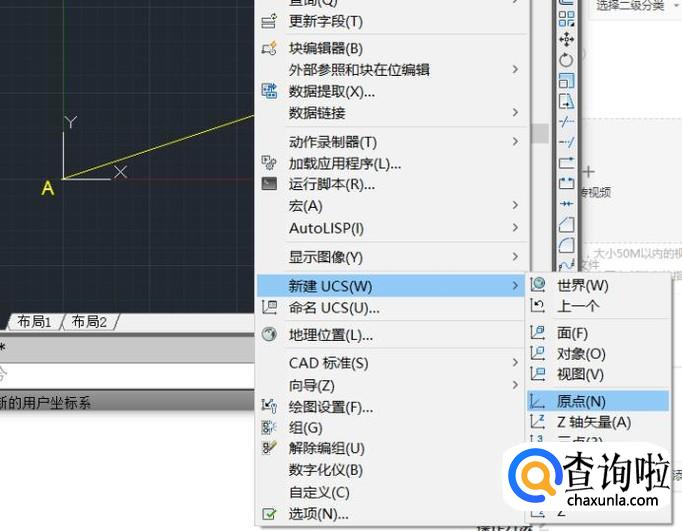The height and width of the screenshot is (531, 682).
Task: Click 加载应用程序(L)... load application entry
Action: tap(344, 164)
